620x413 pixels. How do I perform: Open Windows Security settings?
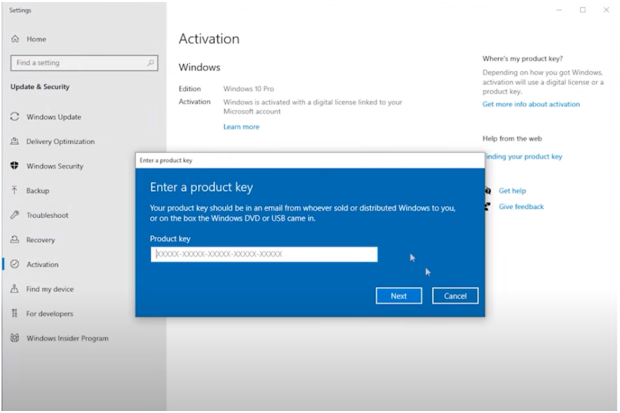[x=55, y=166]
